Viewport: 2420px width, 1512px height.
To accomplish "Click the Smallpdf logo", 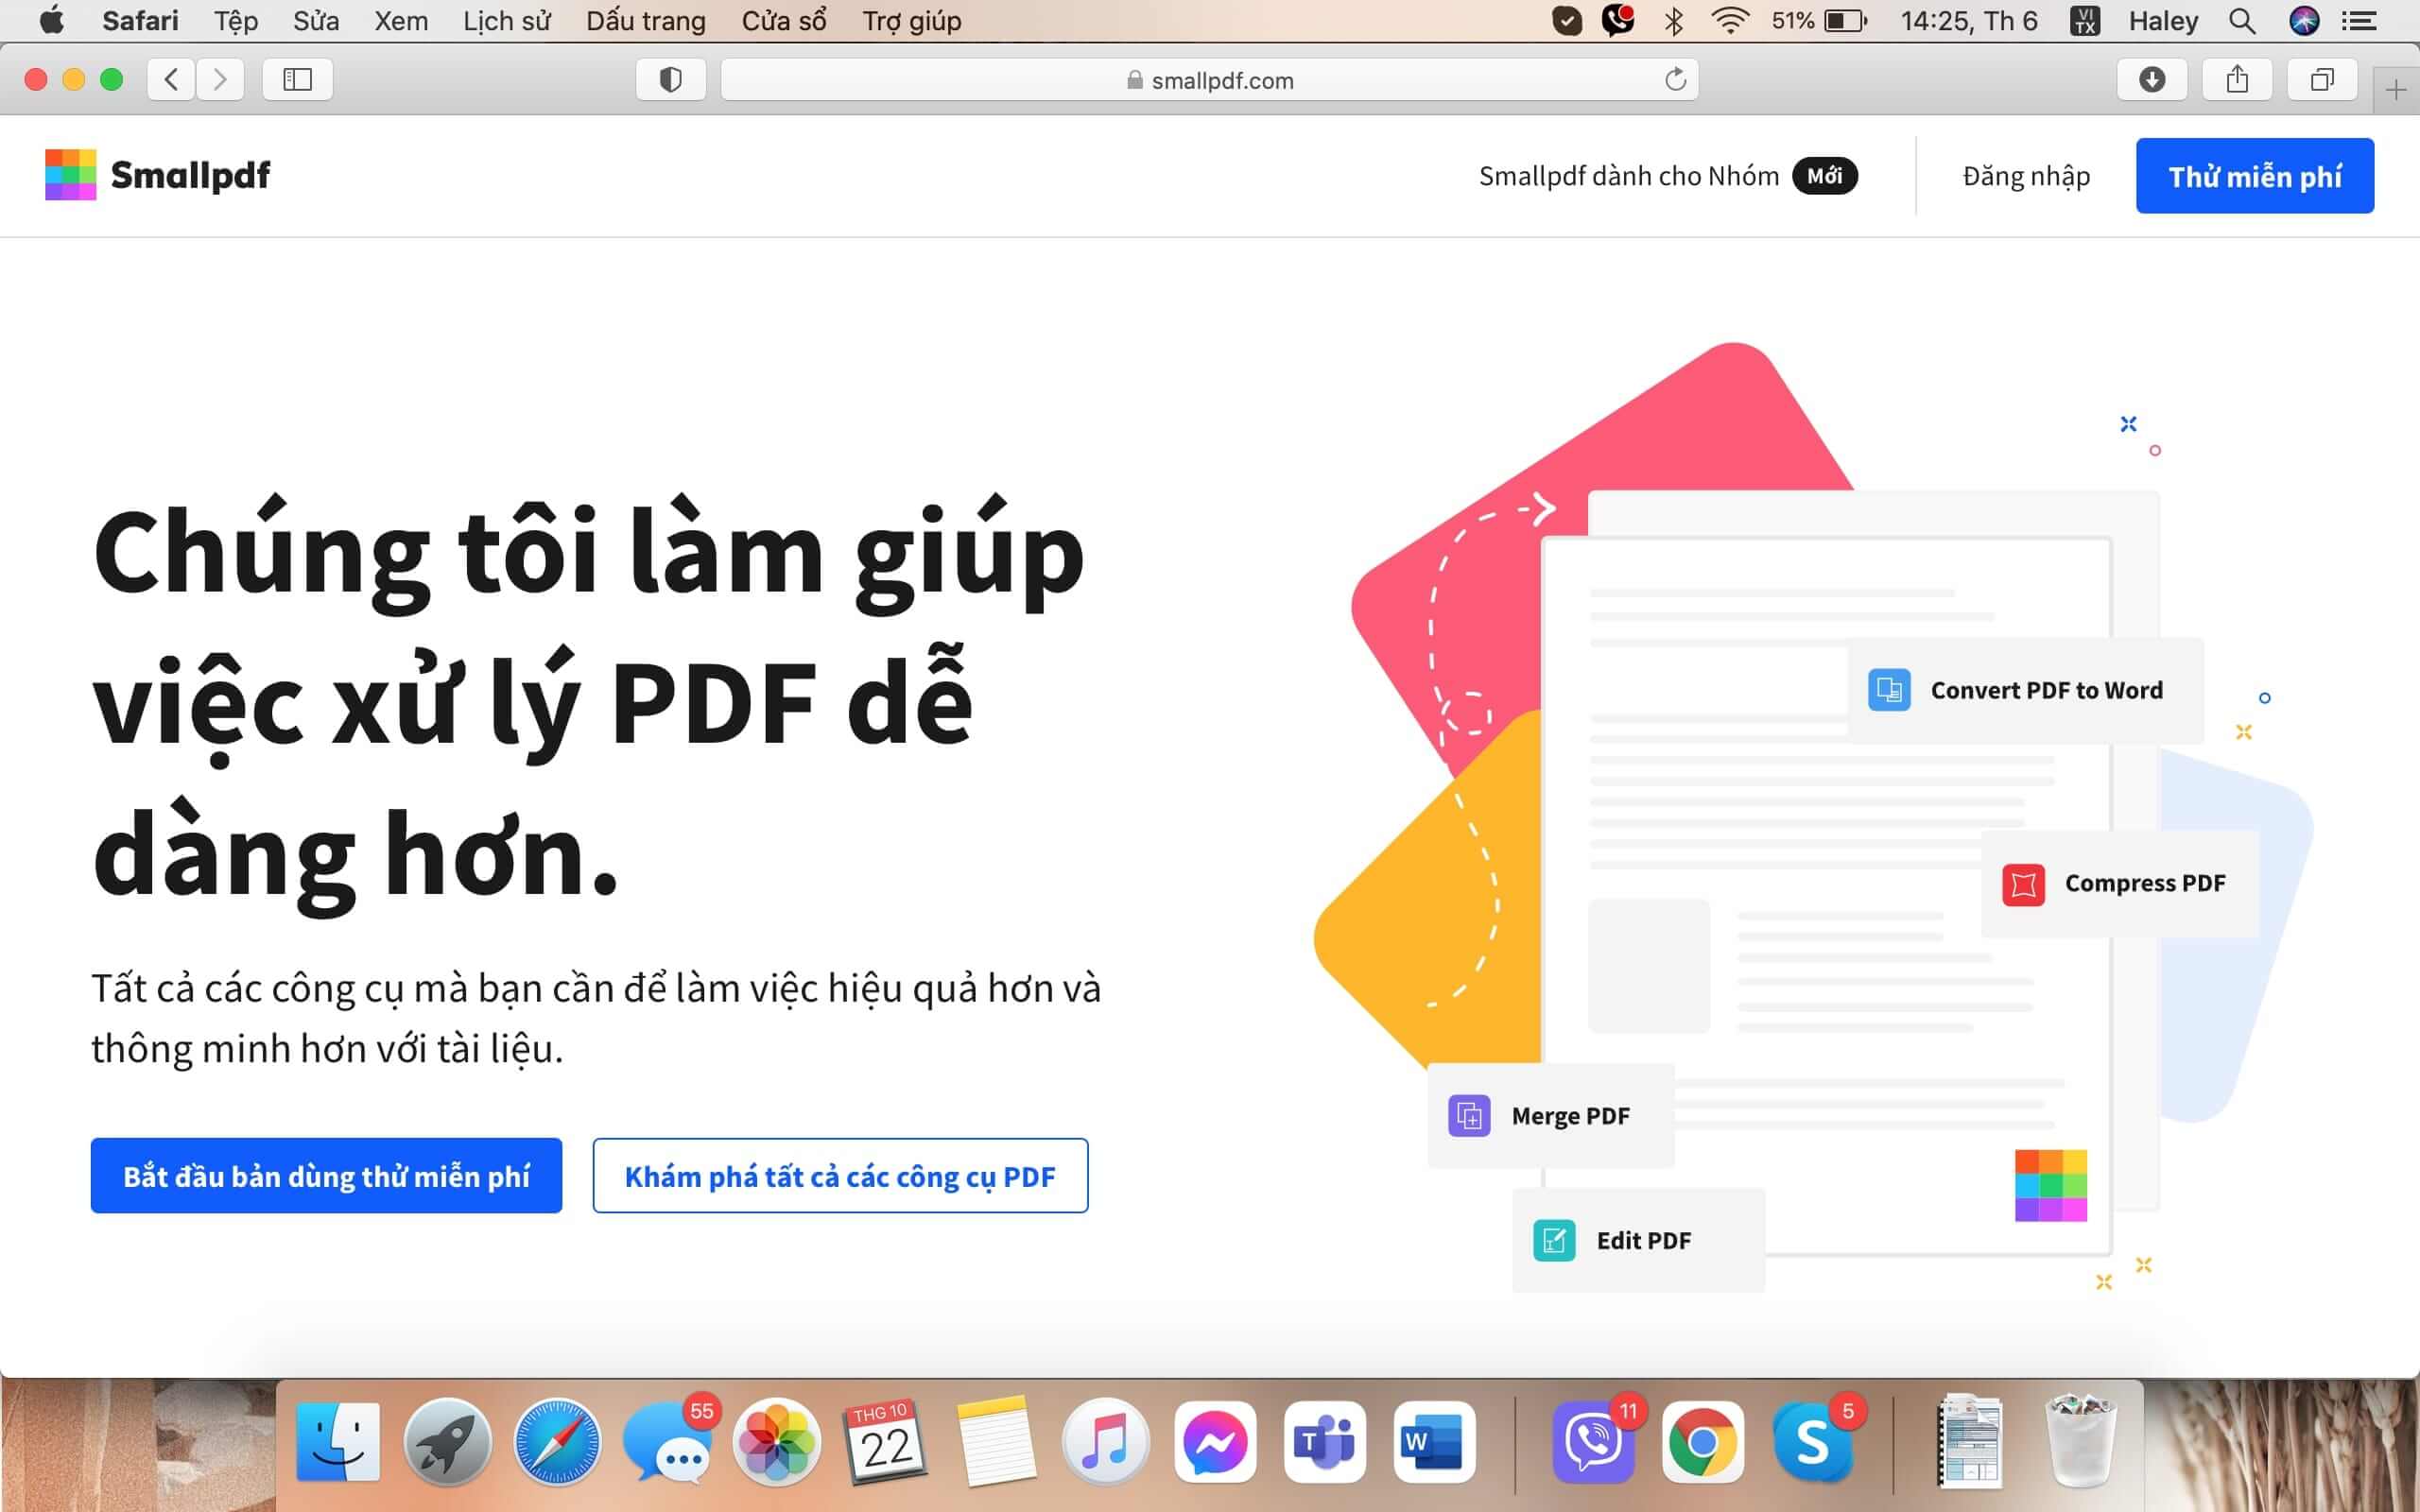I will (157, 175).
